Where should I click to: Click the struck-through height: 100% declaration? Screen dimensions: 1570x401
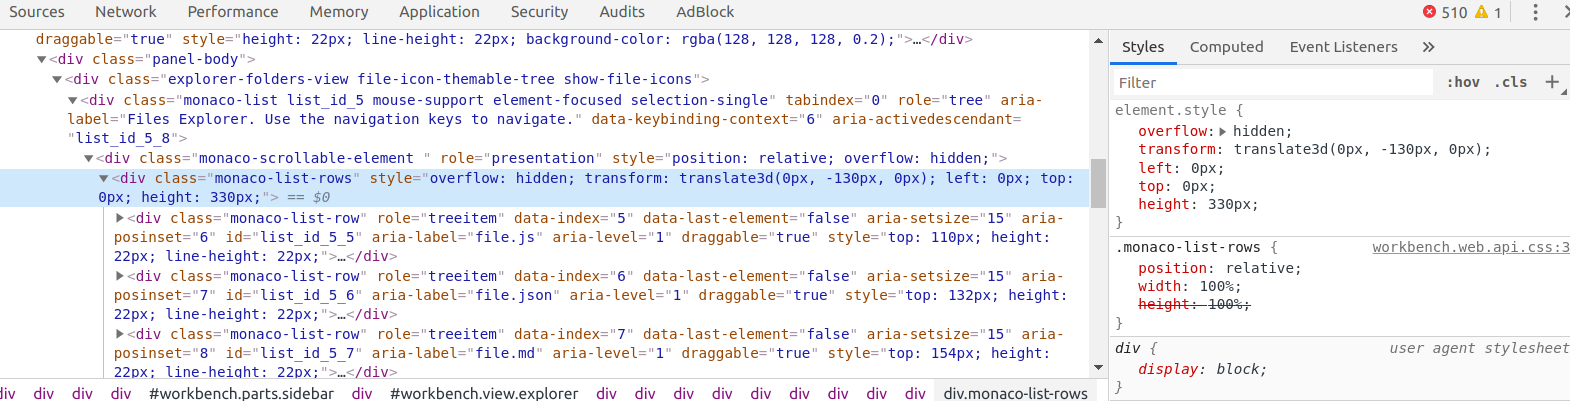(x=1194, y=305)
